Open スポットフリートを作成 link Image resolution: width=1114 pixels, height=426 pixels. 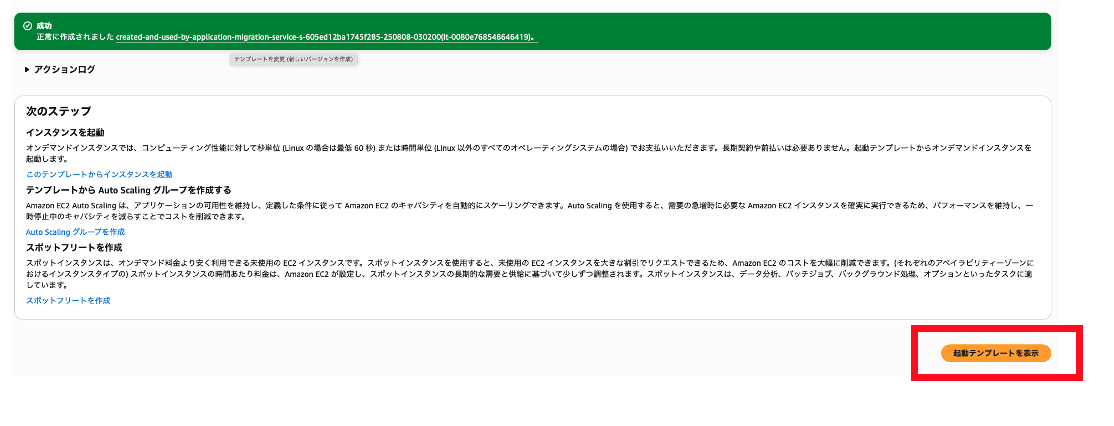coord(68,300)
